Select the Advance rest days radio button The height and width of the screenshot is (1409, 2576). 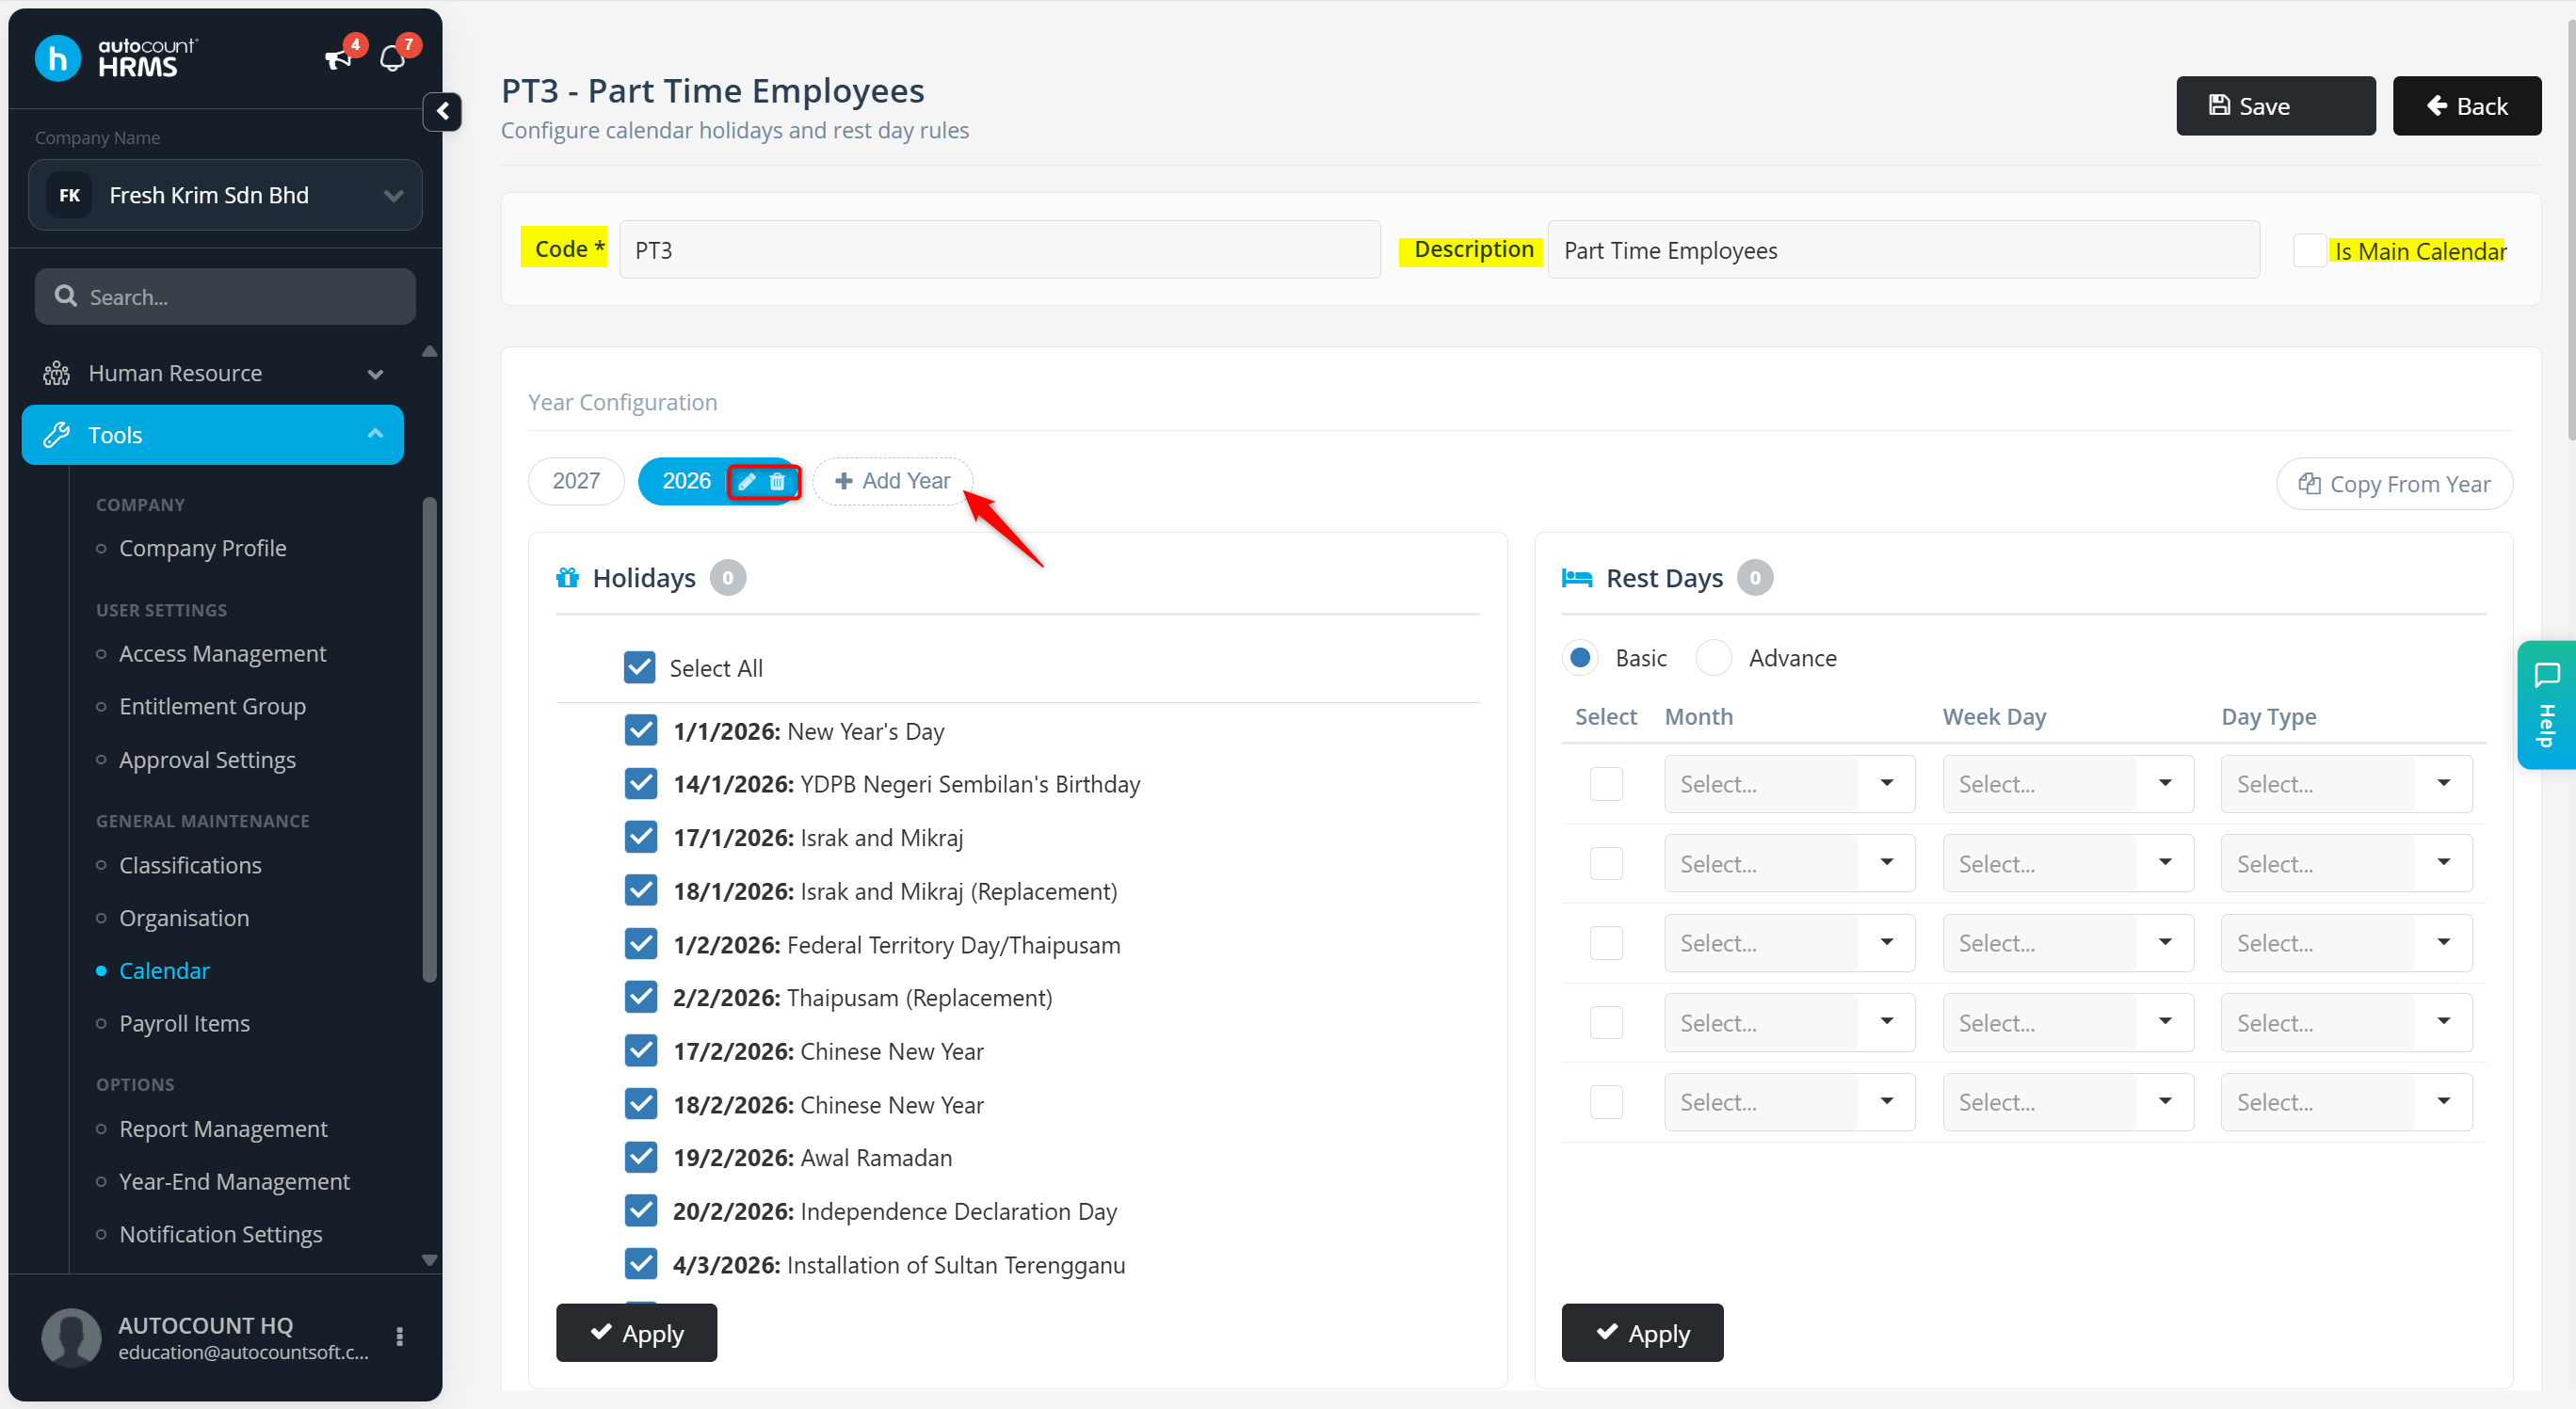(1713, 658)
